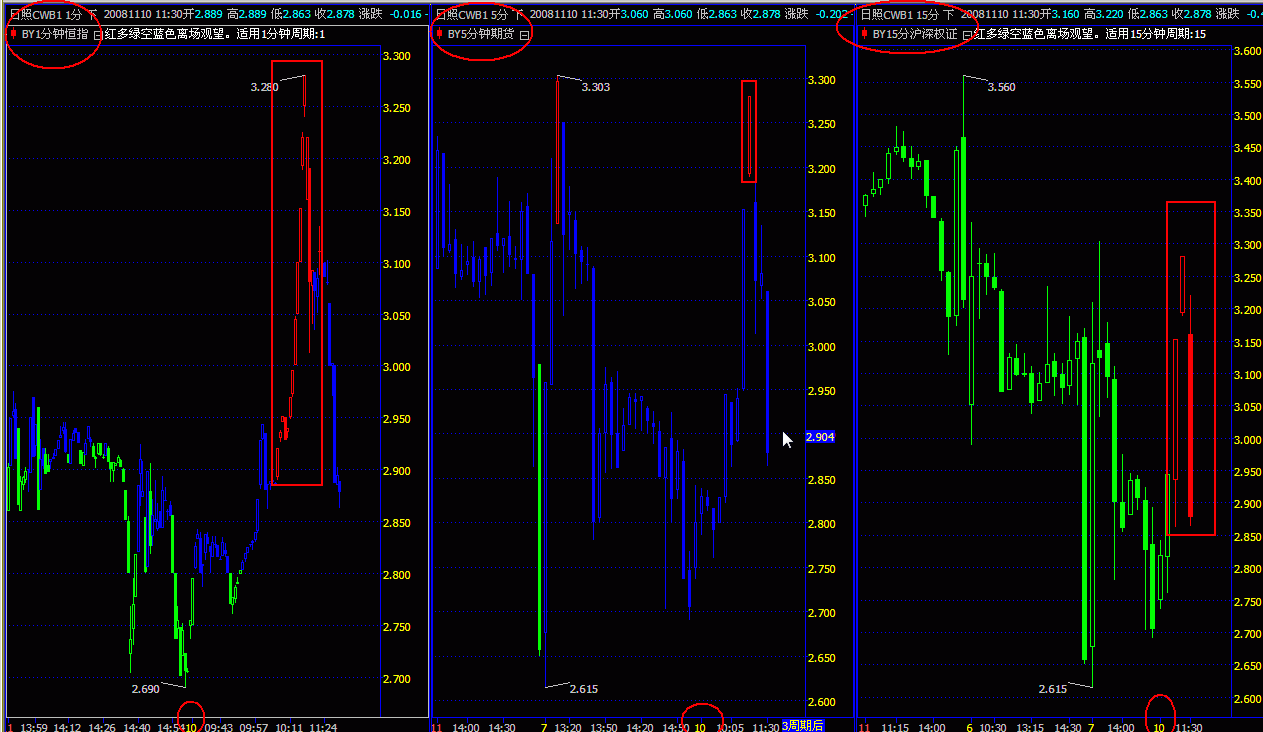
Task: Click the 3.000 price level on 15-minute scale
Action: point(1247,440)
